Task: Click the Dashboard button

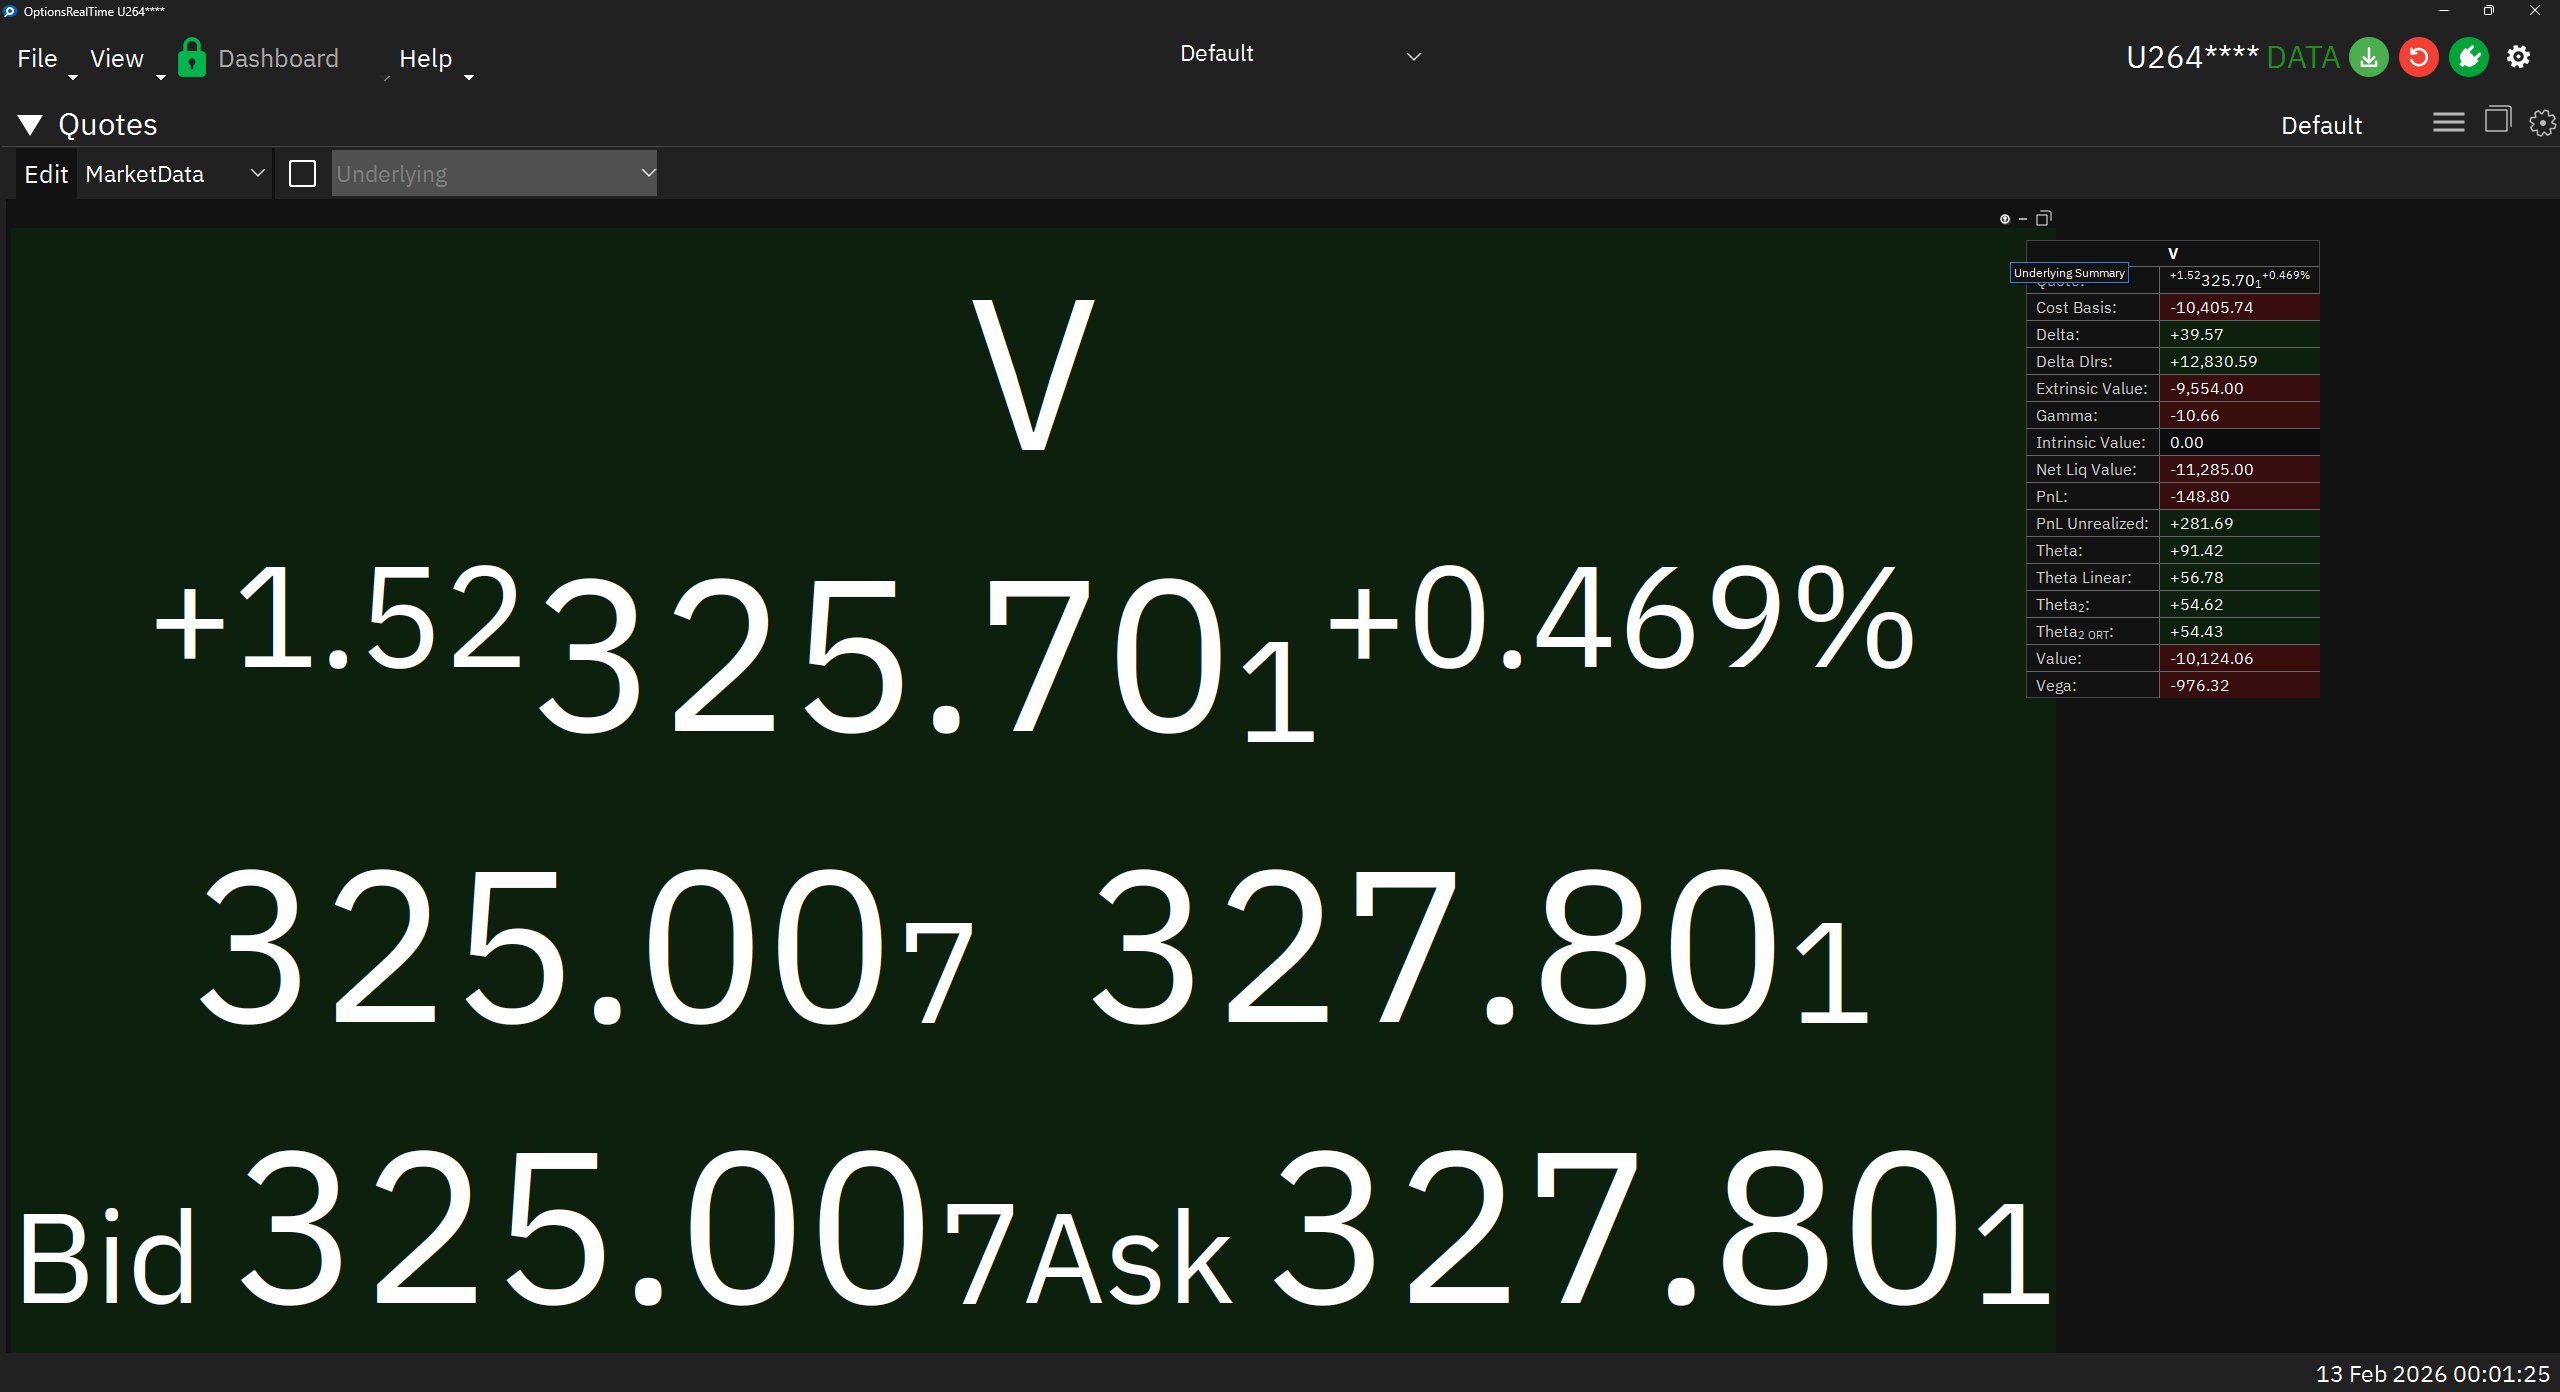Action: pos(278,59)
